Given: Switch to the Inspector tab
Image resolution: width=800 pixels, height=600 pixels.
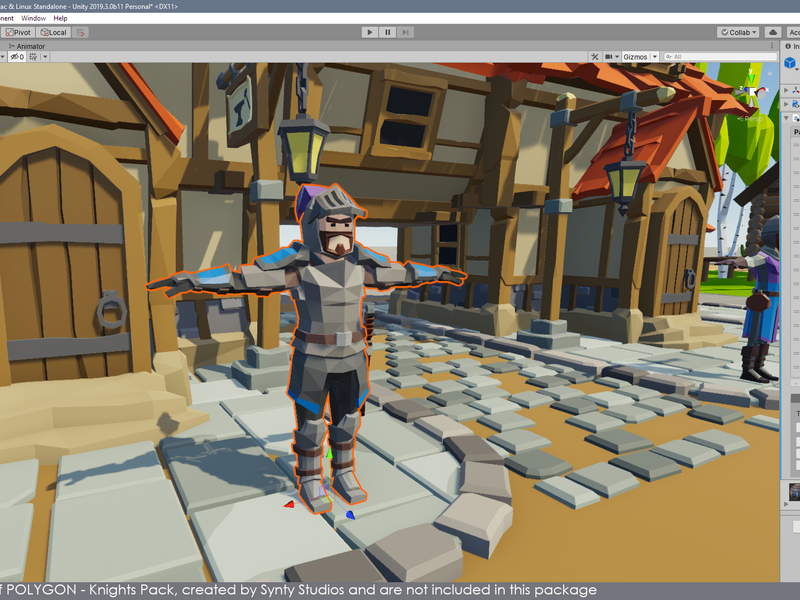Looking at the screenshot, I should point(792,46).
